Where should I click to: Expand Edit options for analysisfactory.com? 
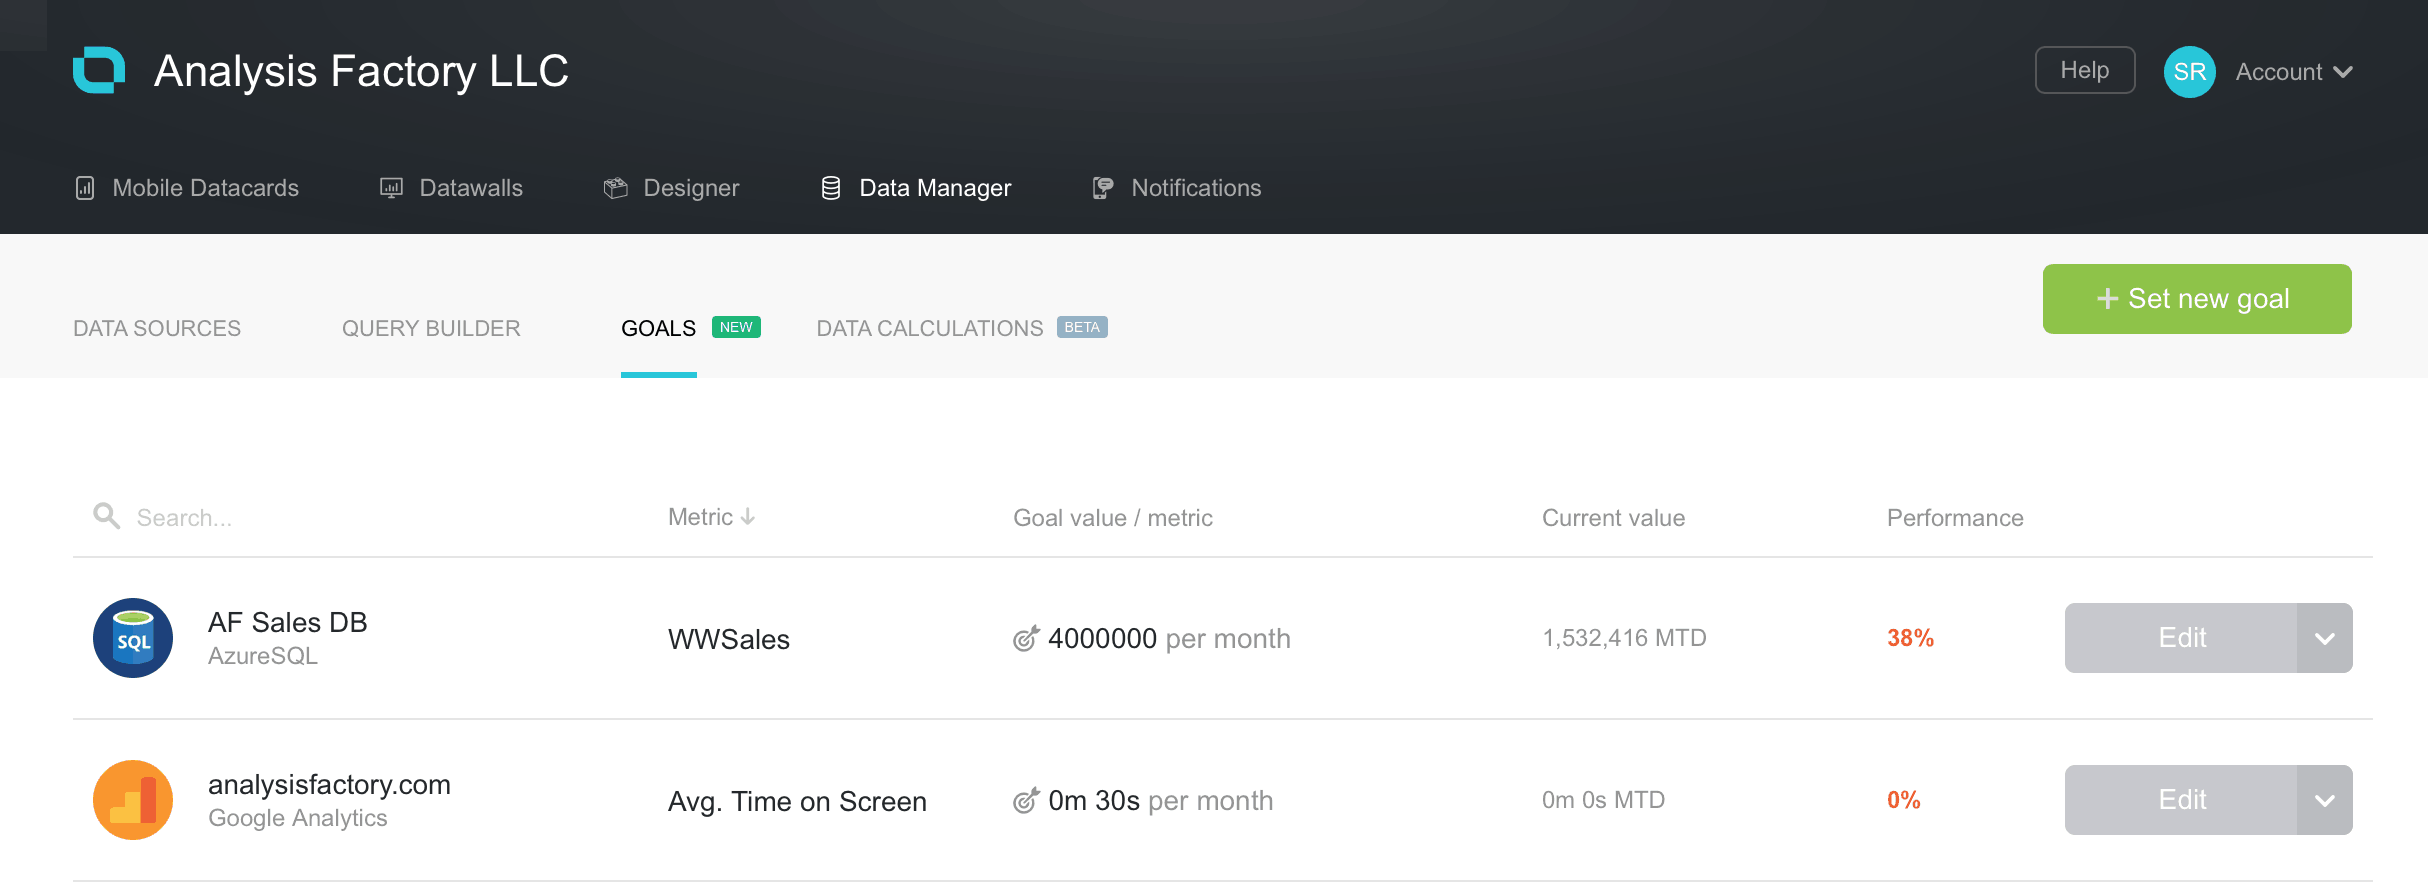2324,800
